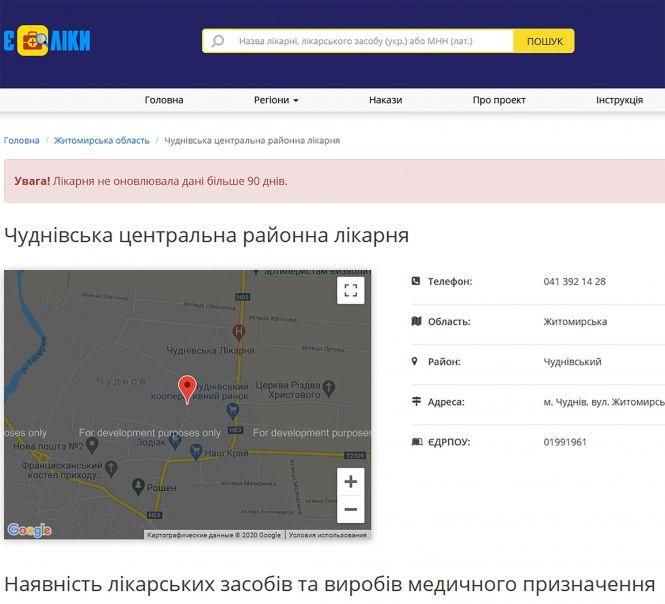The image size is (665, 604).
Task: Click the phone icon beside Телефон
Action: point(416,281)
